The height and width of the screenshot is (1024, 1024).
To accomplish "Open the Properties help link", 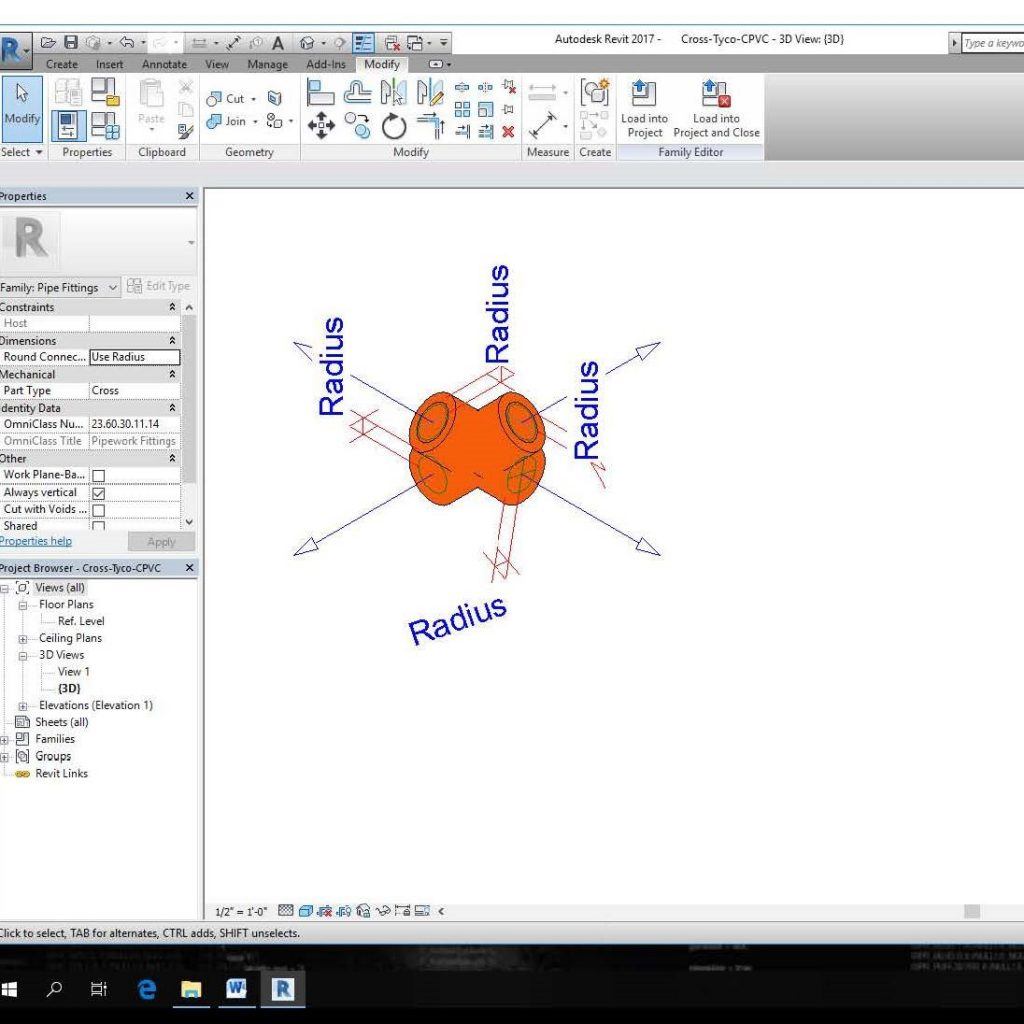I will pyautogui.click(x=35, y=541).
